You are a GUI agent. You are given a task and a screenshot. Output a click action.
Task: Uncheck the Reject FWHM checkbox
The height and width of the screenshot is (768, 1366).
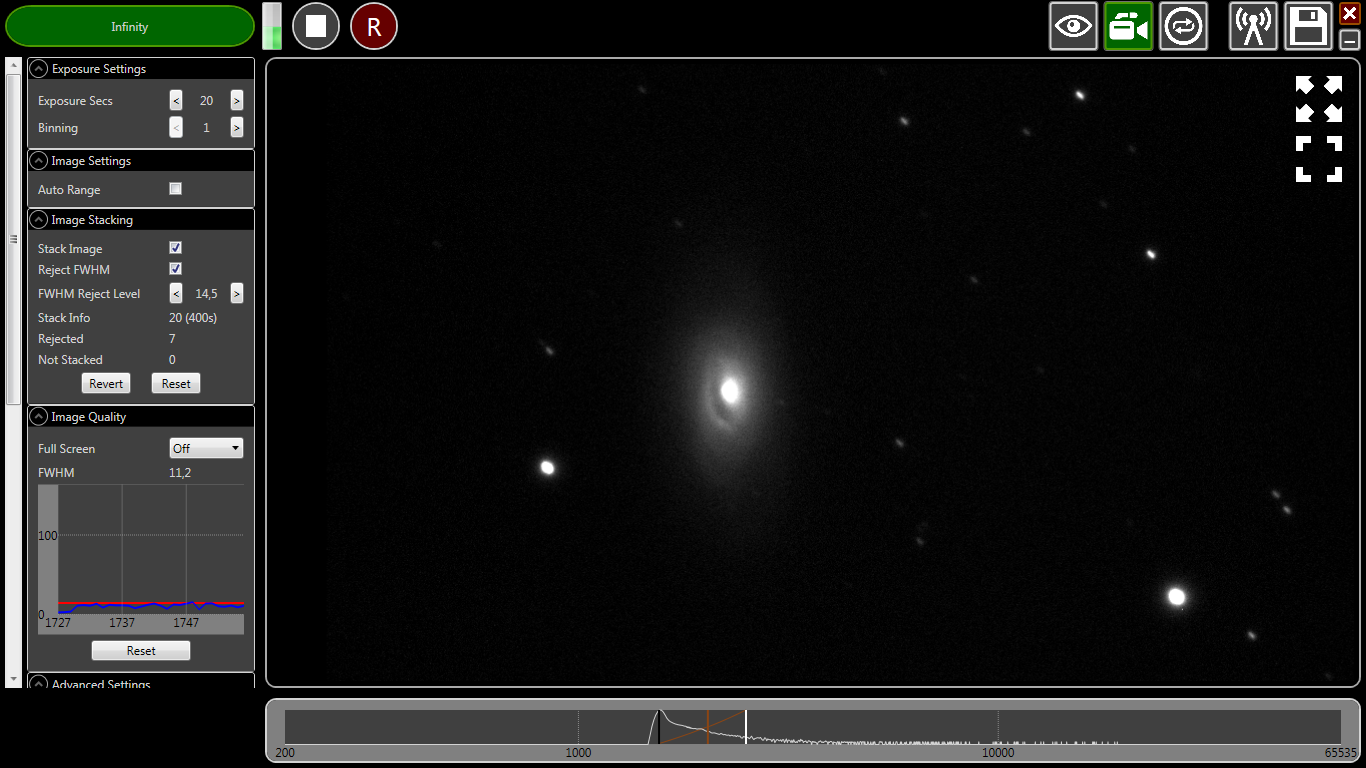pyautogui.click(x=176, y=268)
